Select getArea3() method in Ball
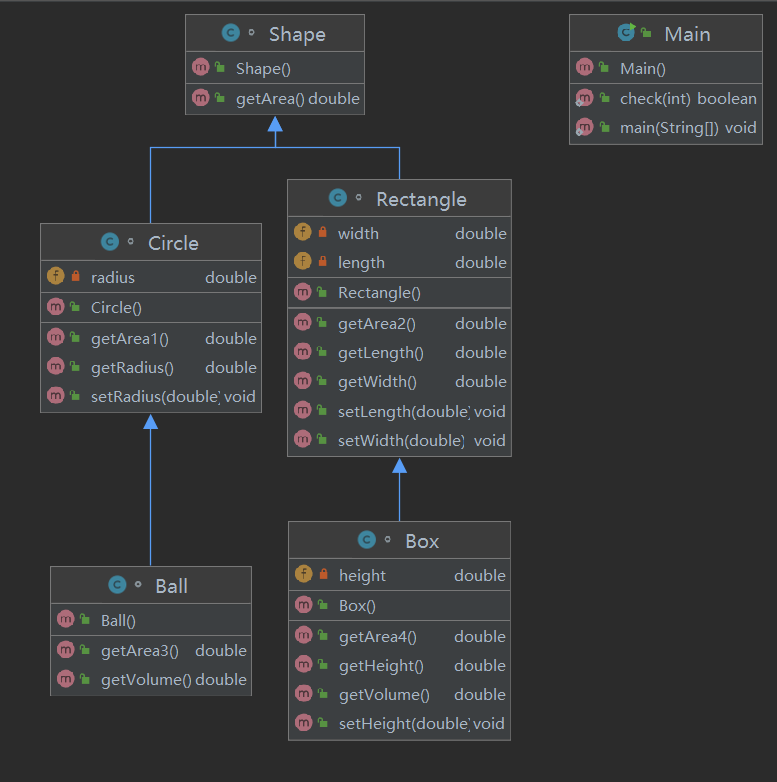 click(x=151, y=650)
